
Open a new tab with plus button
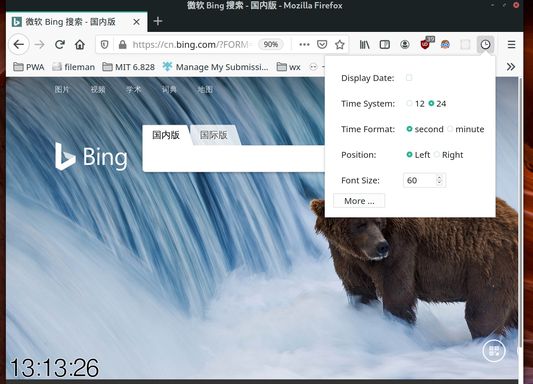coord(158,21)
